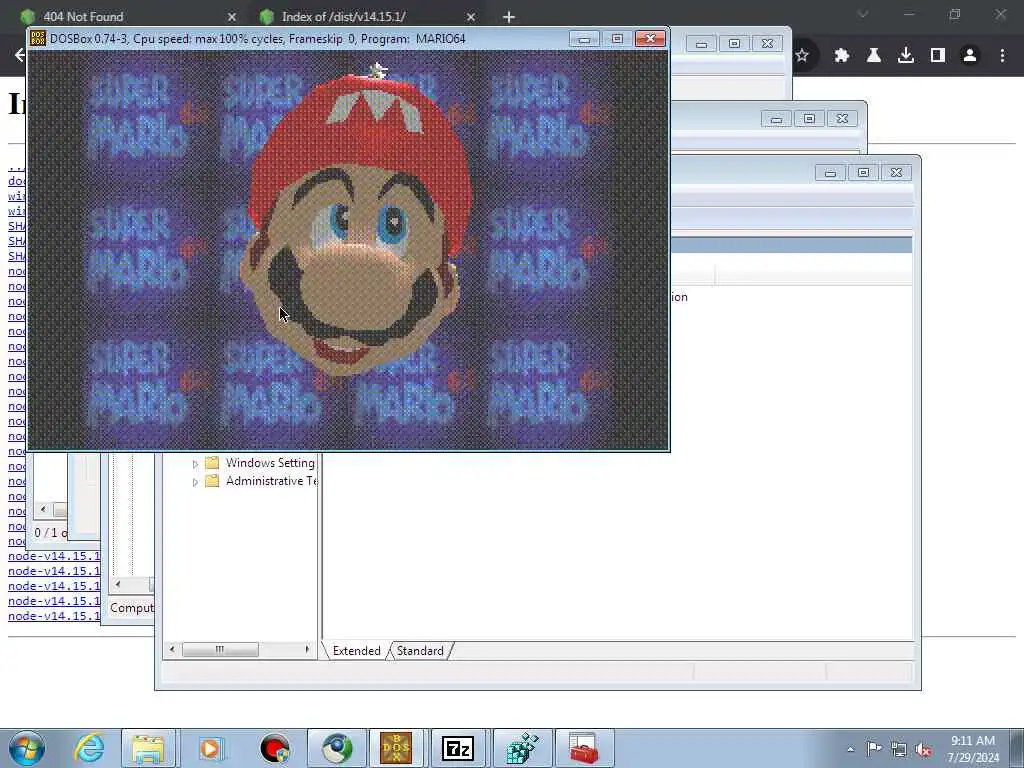Open the taskbar clock showing 9:11 AM
This screenshot has width=1024, height=768.
[x=973, y=748]
